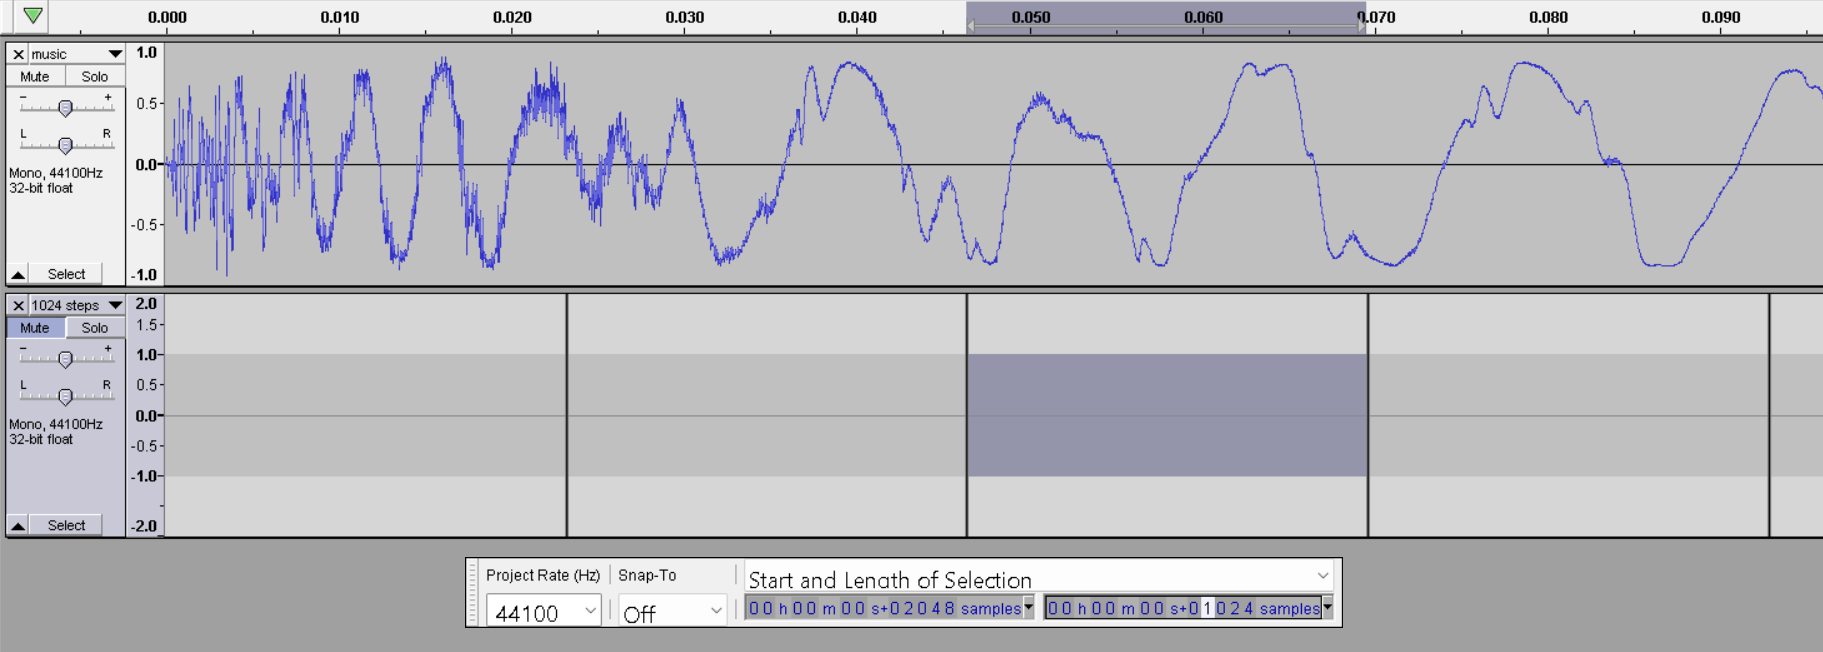1823x652 pixels.
Task: Close the 1024 steps track
Action: click(18, 305)
